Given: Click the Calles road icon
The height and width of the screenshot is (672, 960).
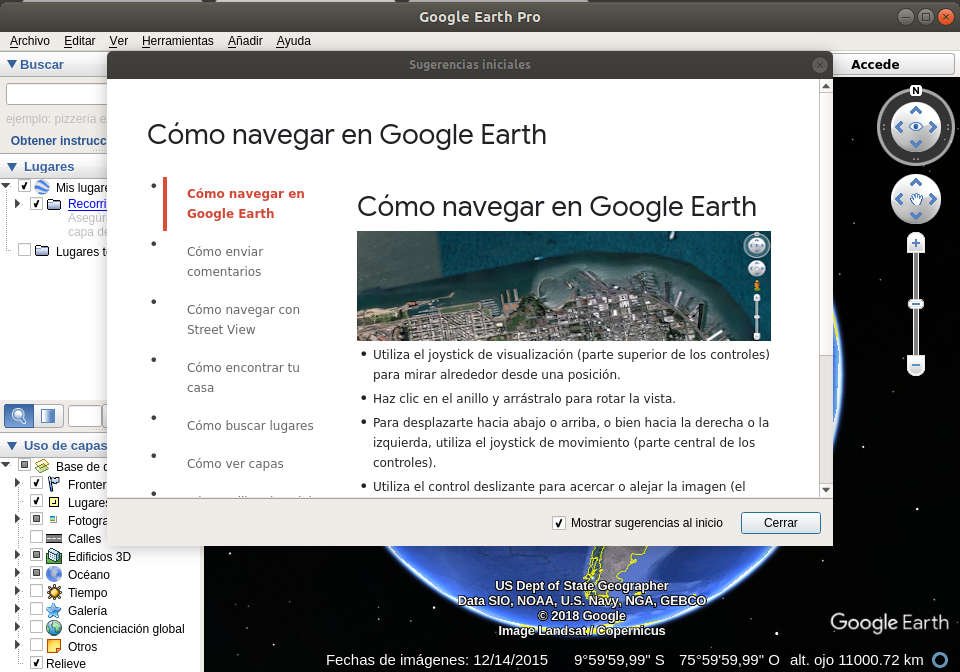Looking at the screenshot, I should click(54, 539).
